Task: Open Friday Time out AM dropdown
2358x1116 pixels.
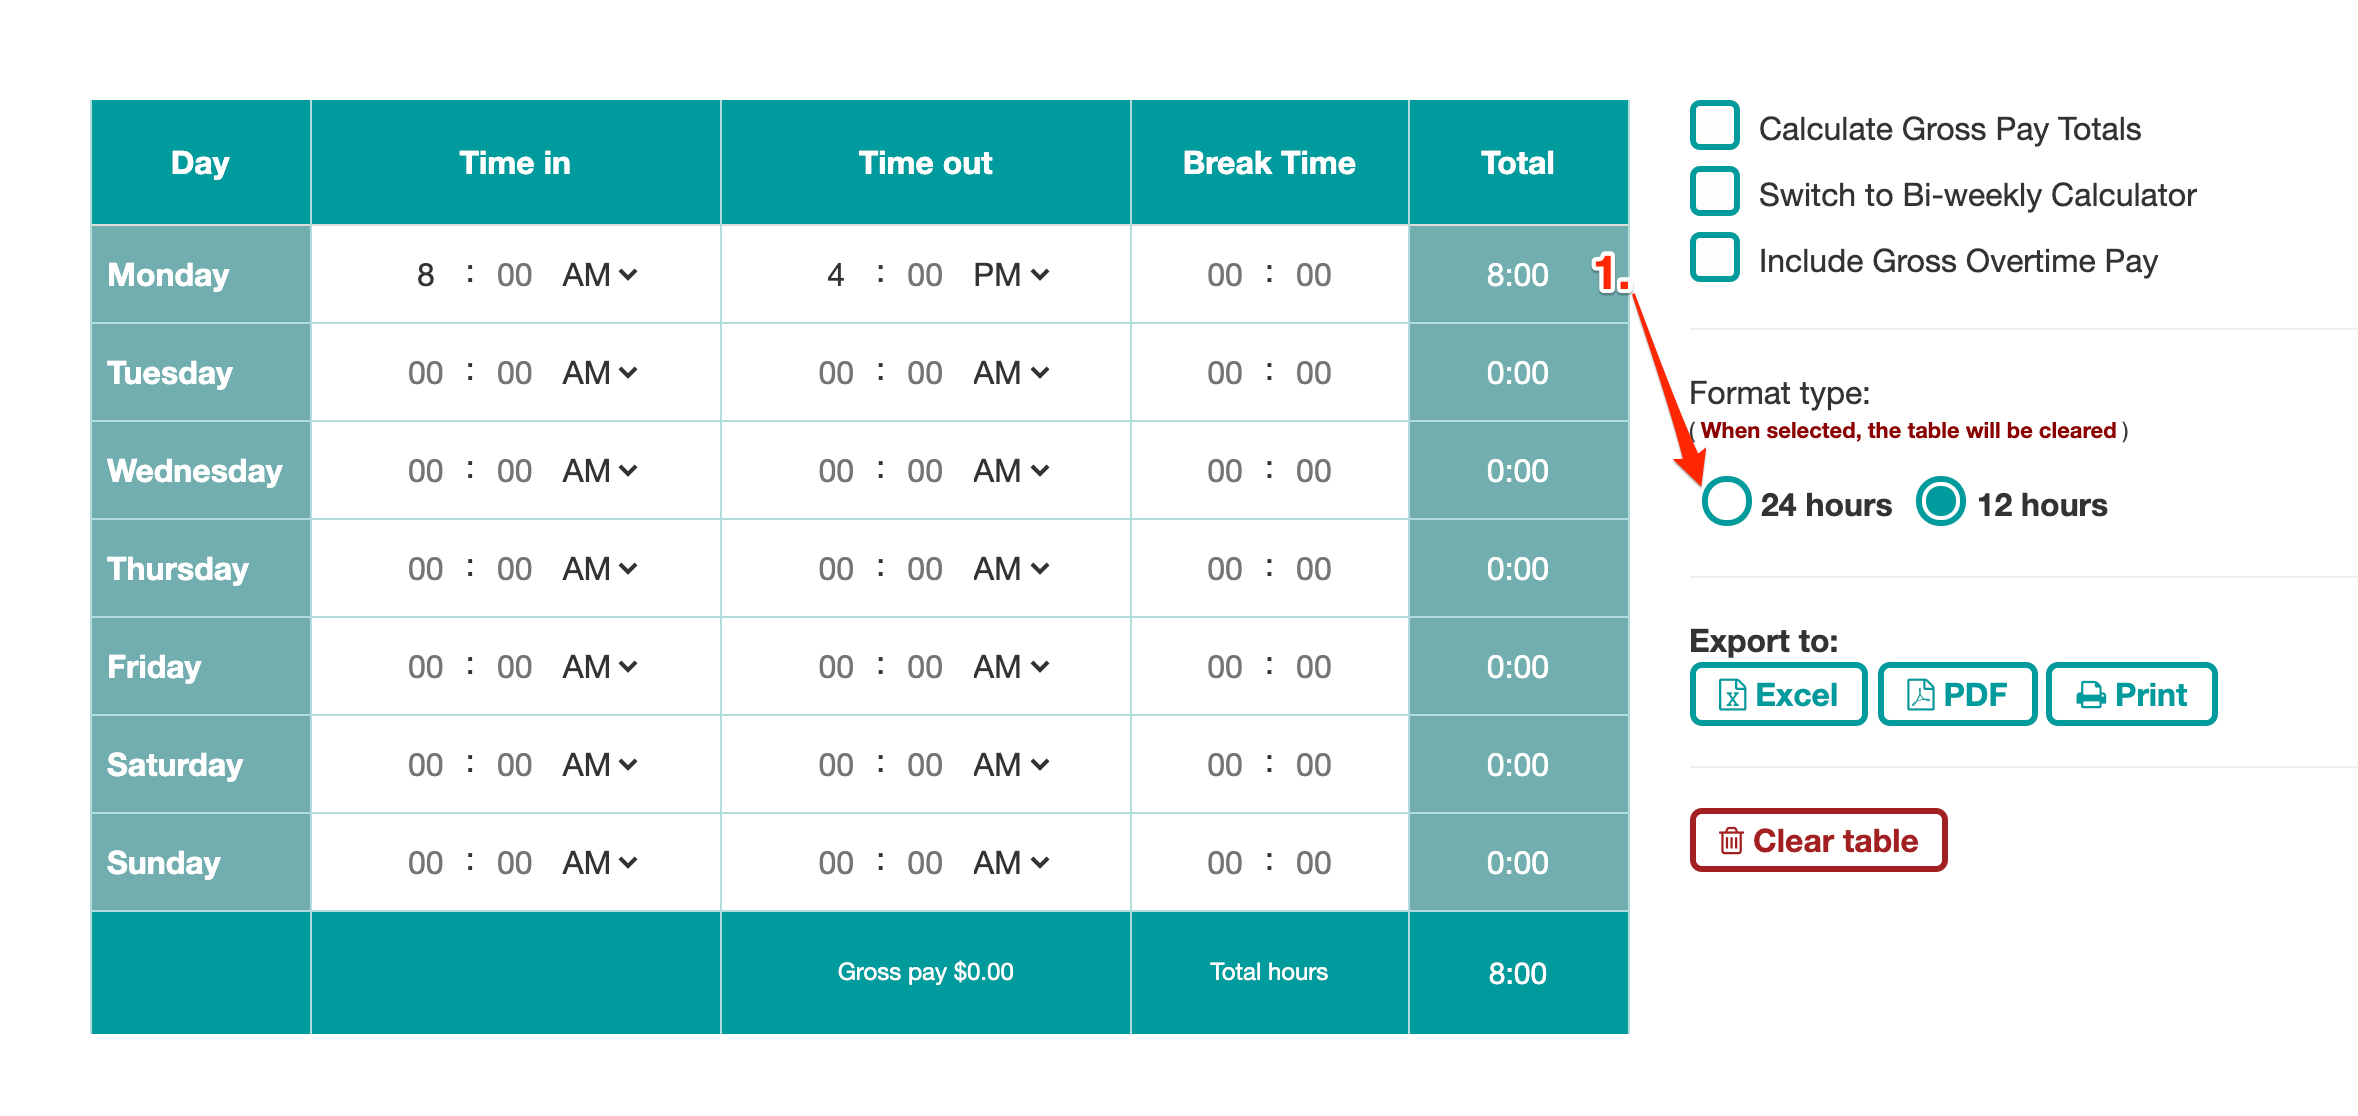Action: coord(1011,667)
